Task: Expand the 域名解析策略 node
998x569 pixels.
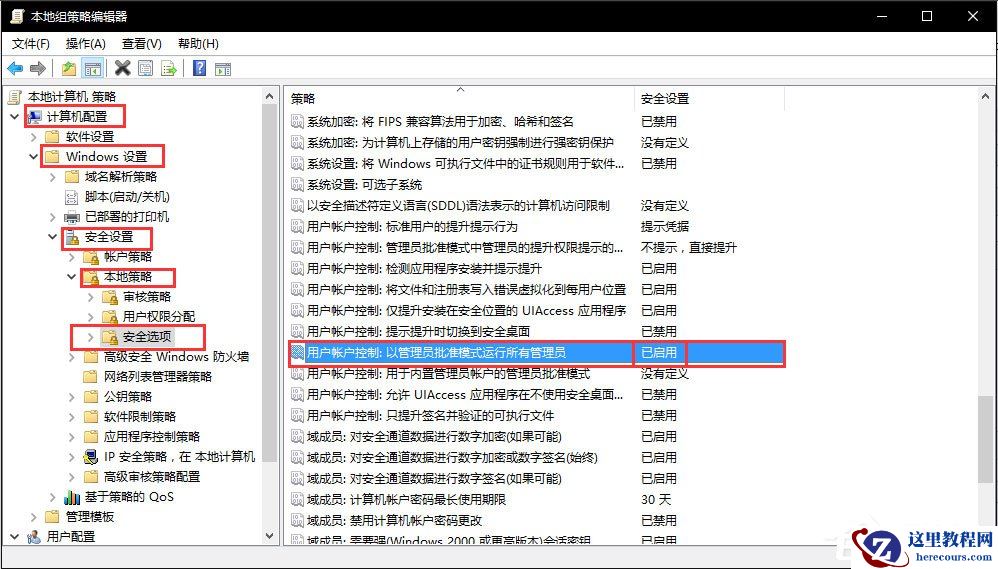Action: pos(53,177)
